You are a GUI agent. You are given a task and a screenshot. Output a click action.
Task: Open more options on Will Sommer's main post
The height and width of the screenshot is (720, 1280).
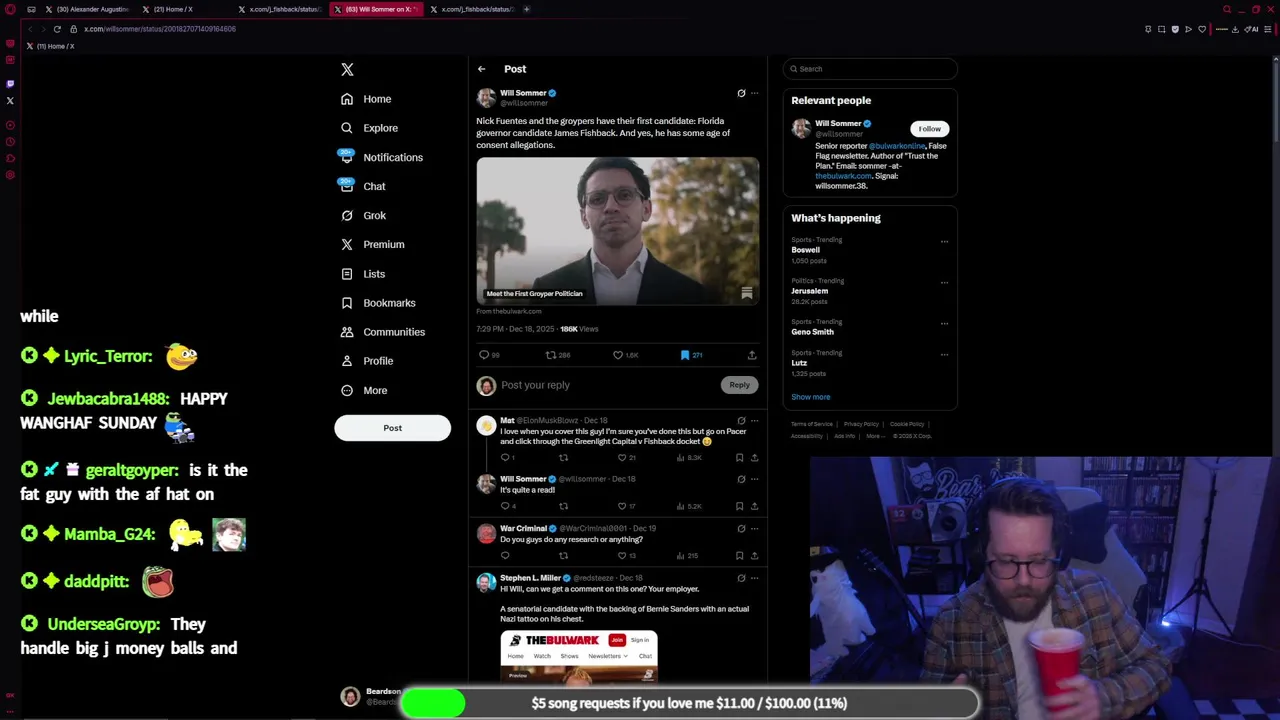point(755,93)
